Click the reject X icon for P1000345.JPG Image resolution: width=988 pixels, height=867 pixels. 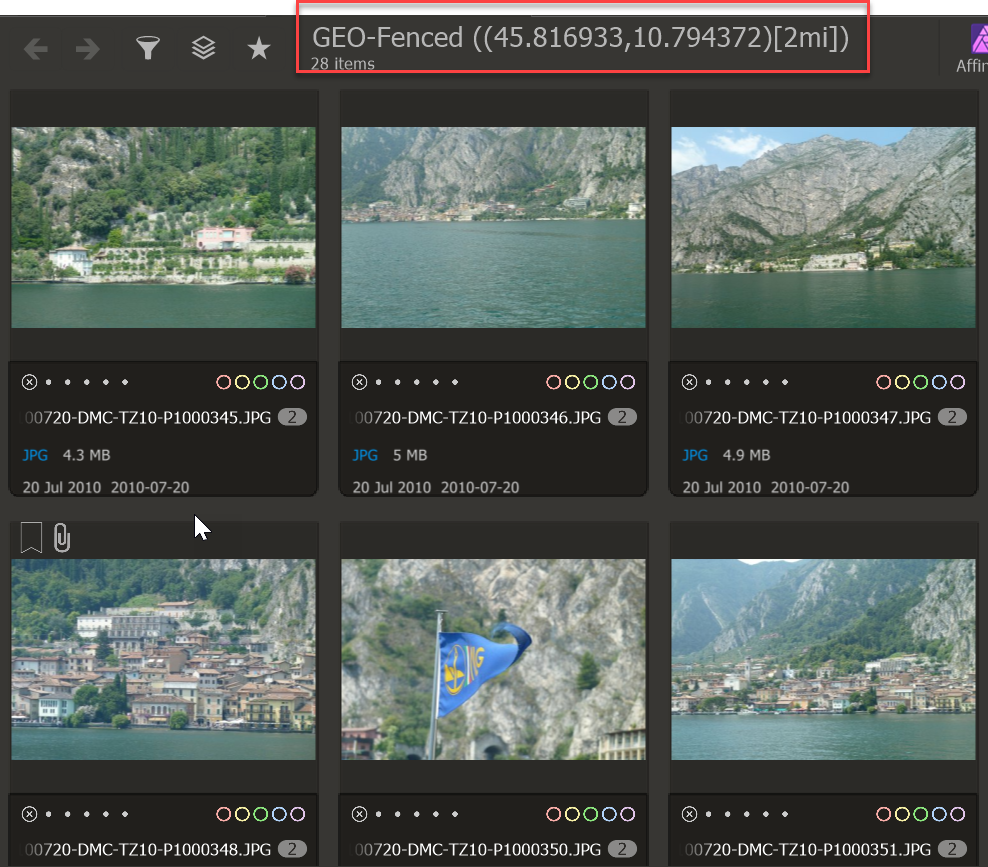point(30,382)
